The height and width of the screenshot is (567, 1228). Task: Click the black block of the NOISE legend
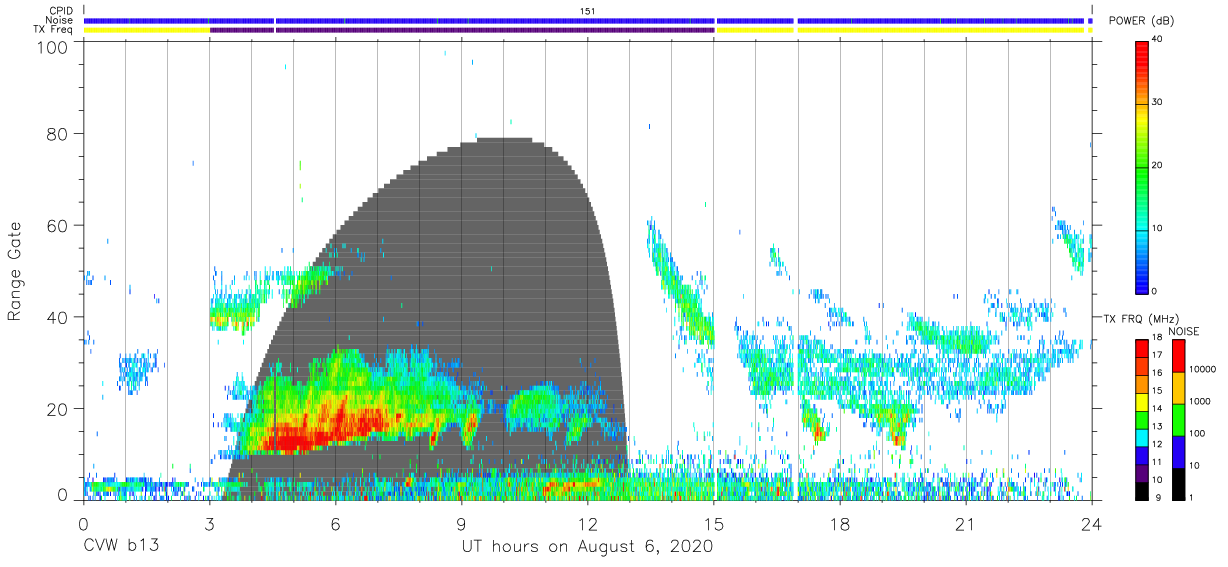(1177, 483)
